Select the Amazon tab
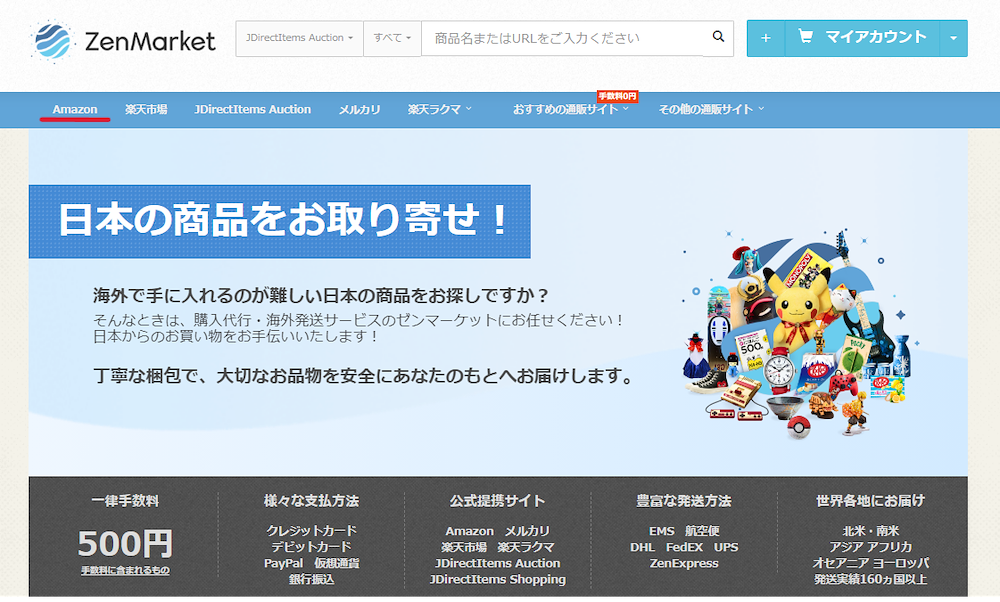Screen dimensions: 1000x602 pos(75,109)
